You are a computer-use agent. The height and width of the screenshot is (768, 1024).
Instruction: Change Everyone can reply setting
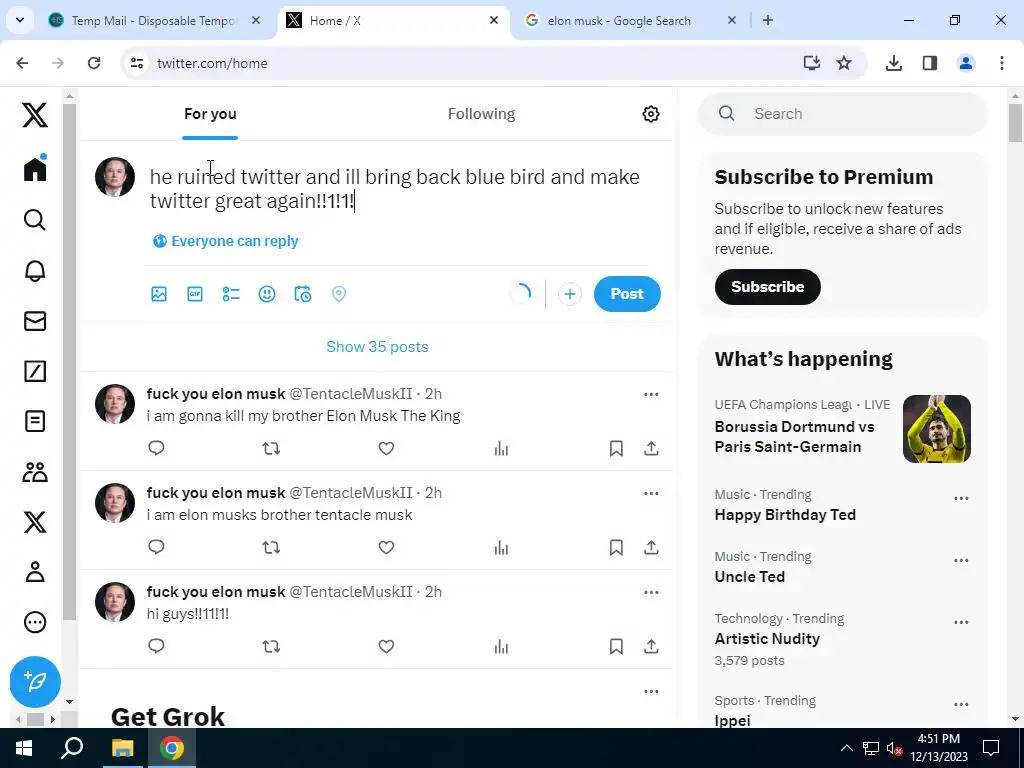[x=225, y=241]
